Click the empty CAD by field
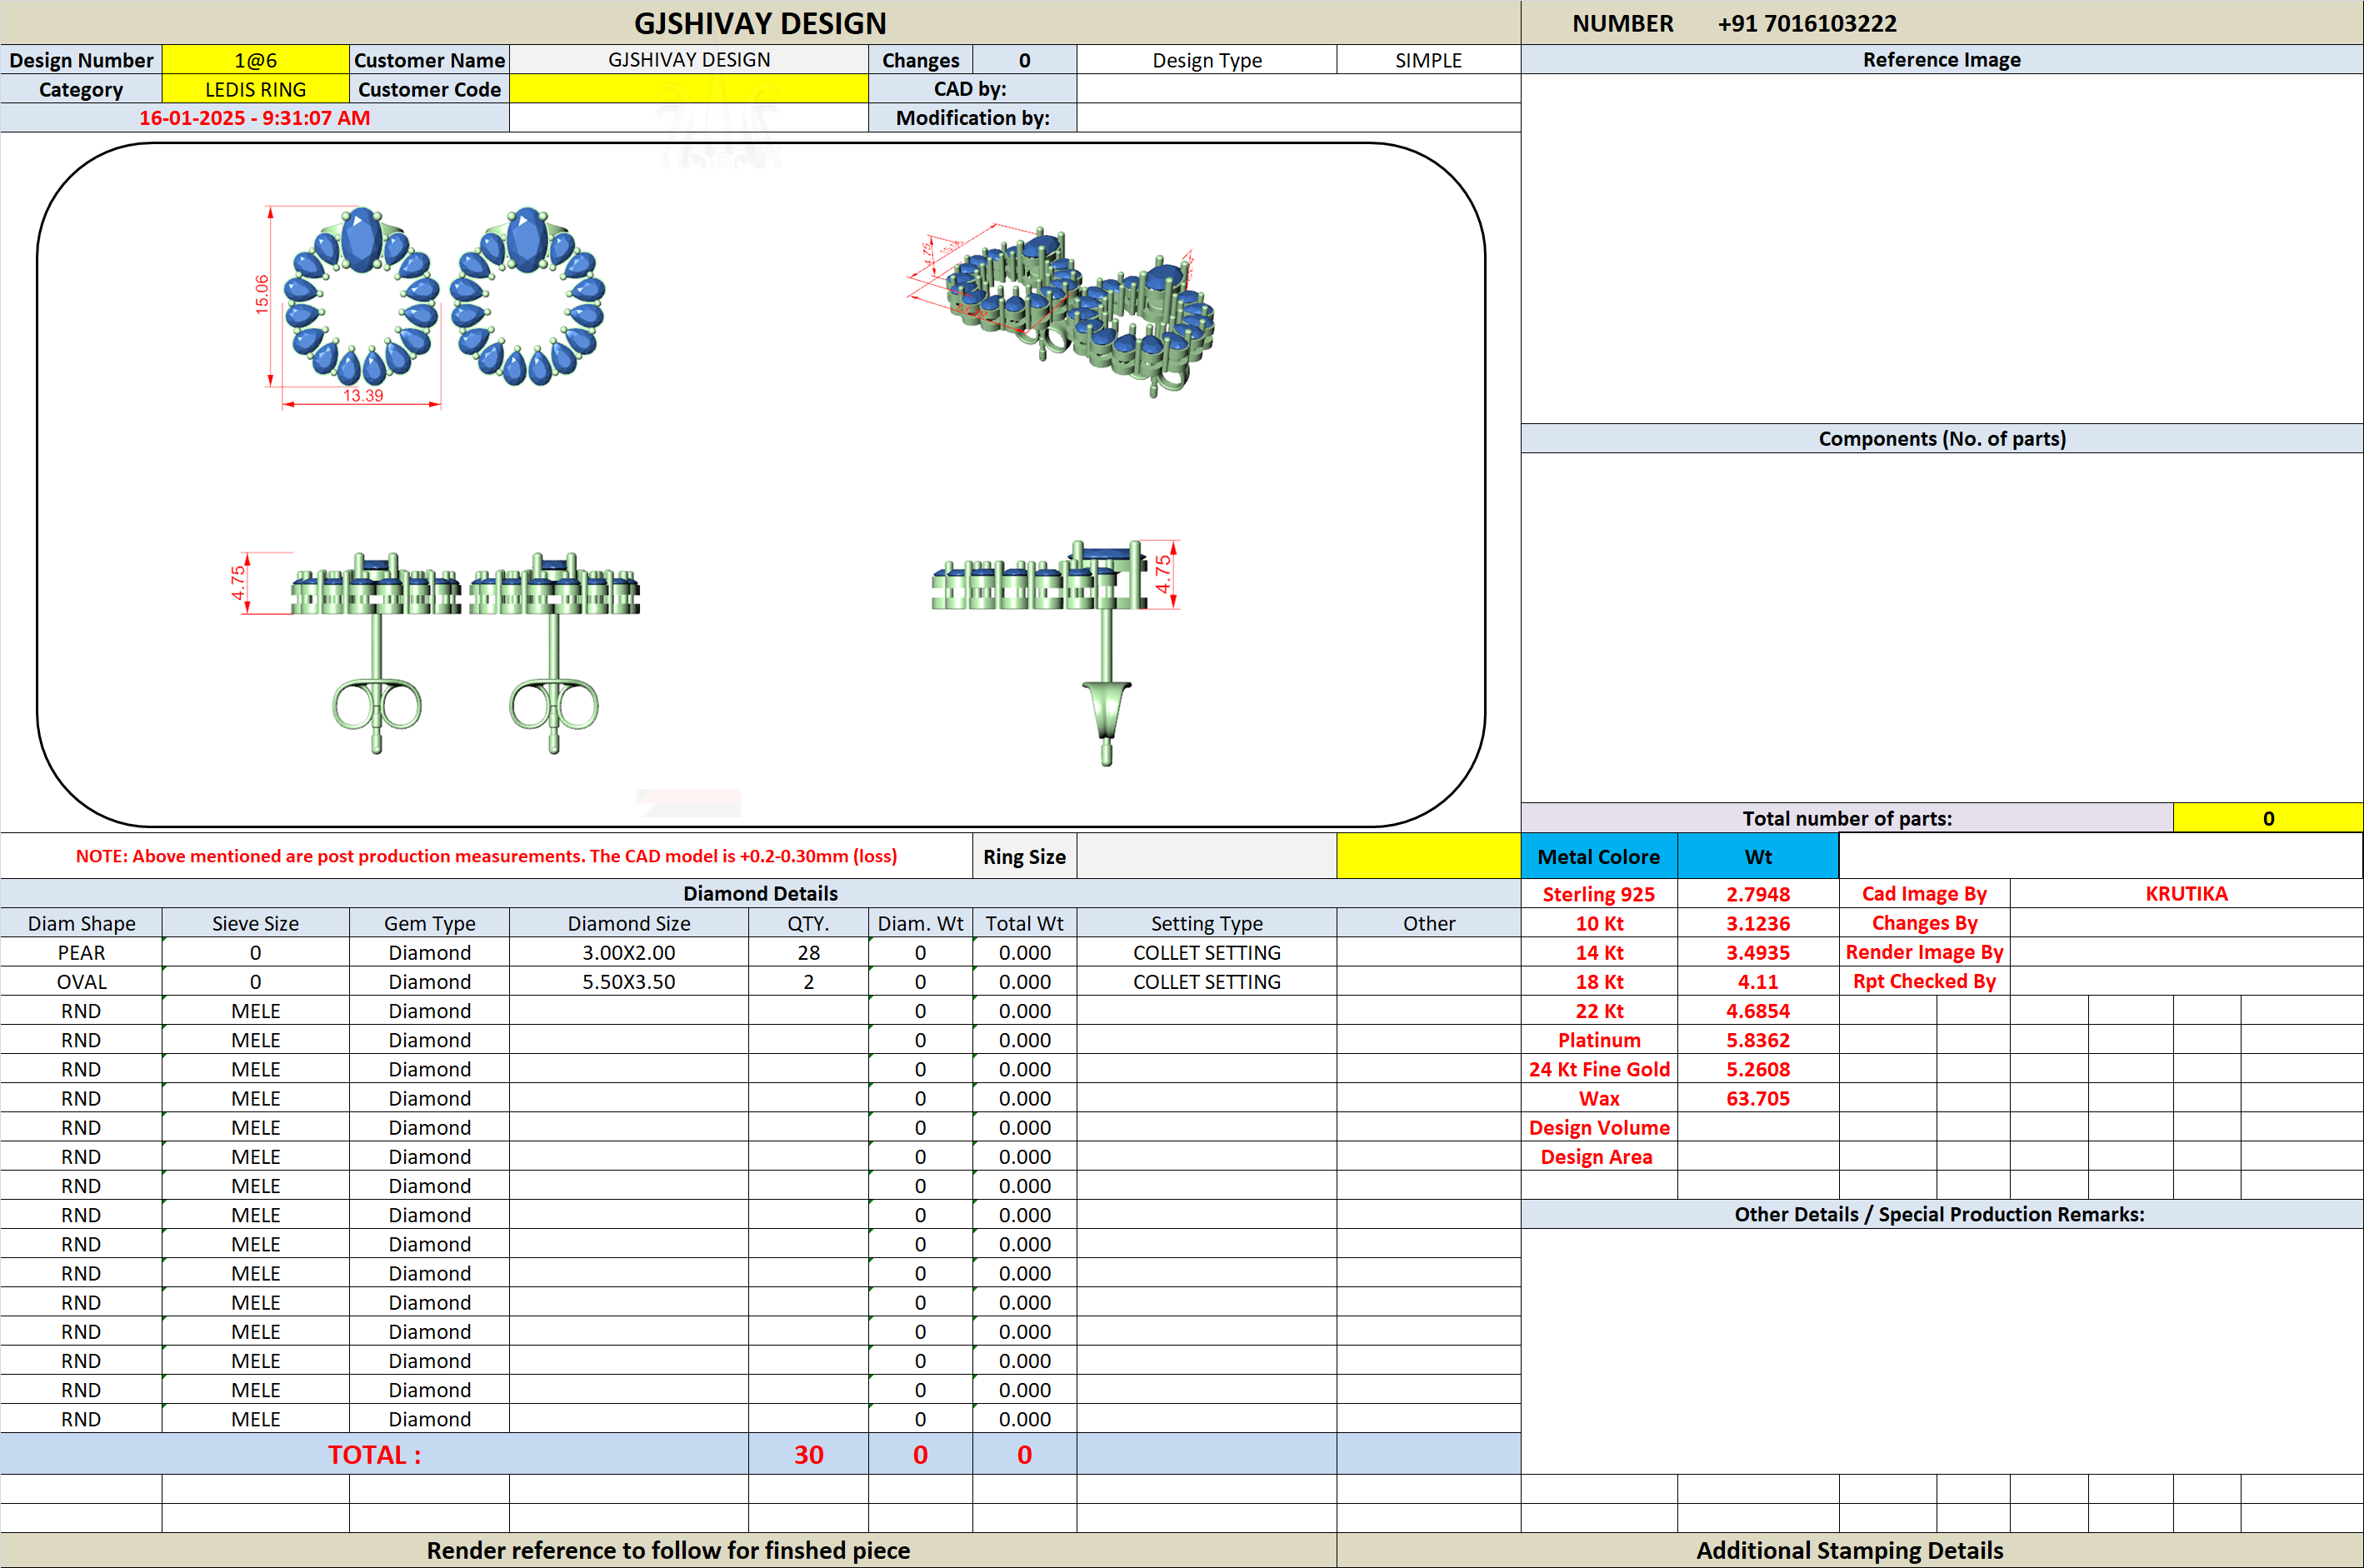 click(1298, 89)
